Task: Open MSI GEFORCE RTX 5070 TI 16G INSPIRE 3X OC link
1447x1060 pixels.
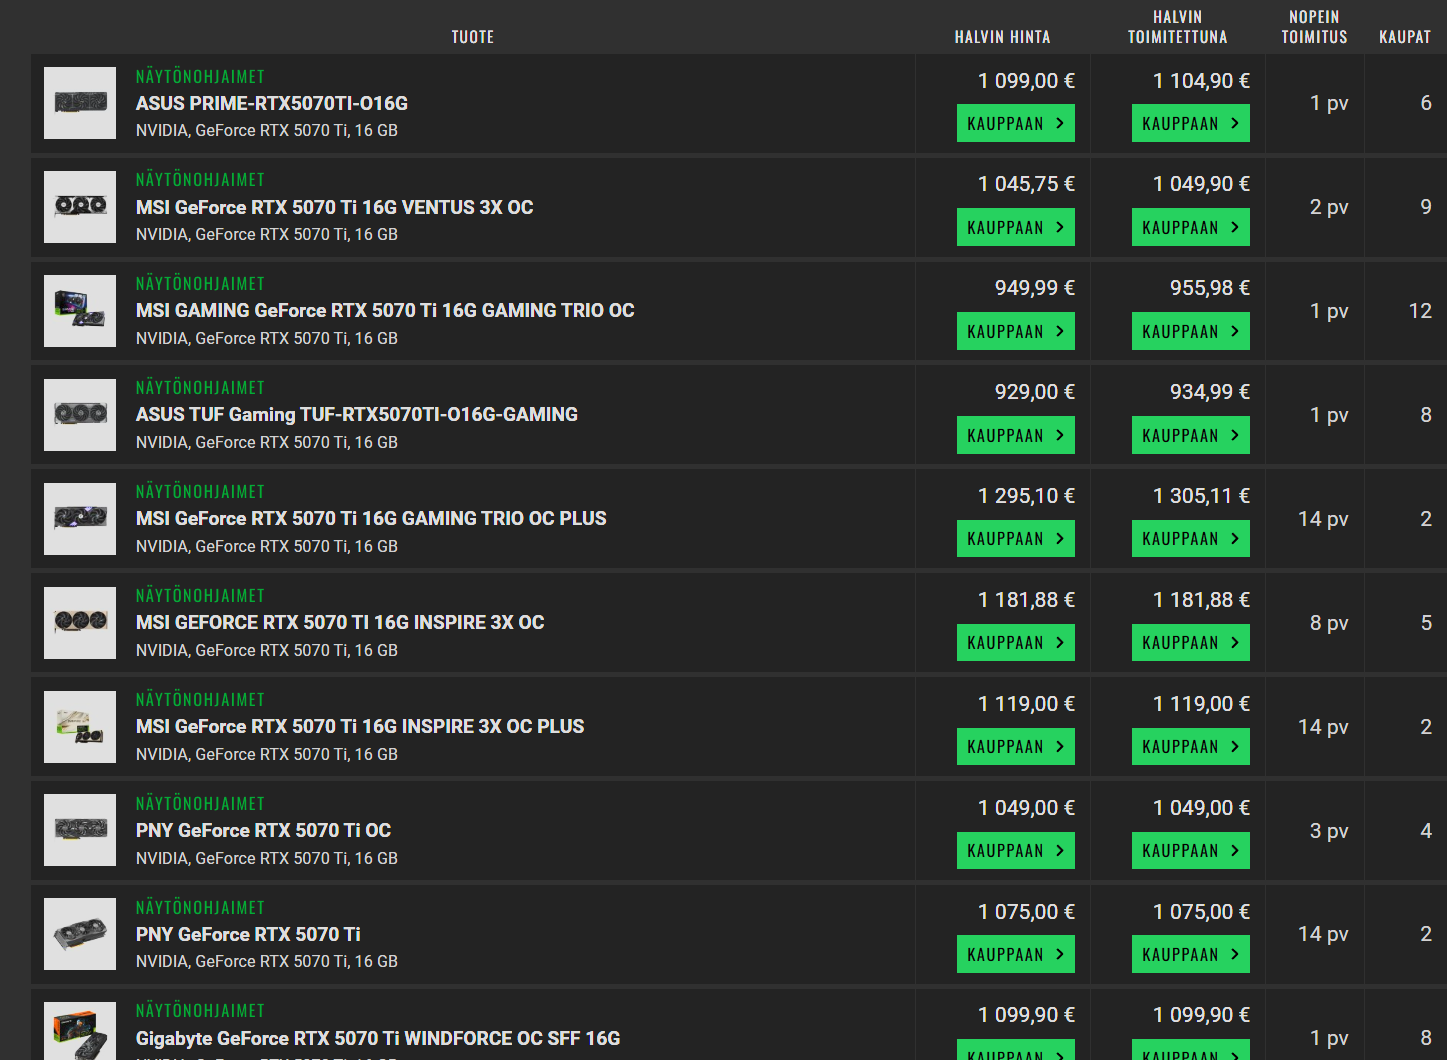Action: point(340,623)
